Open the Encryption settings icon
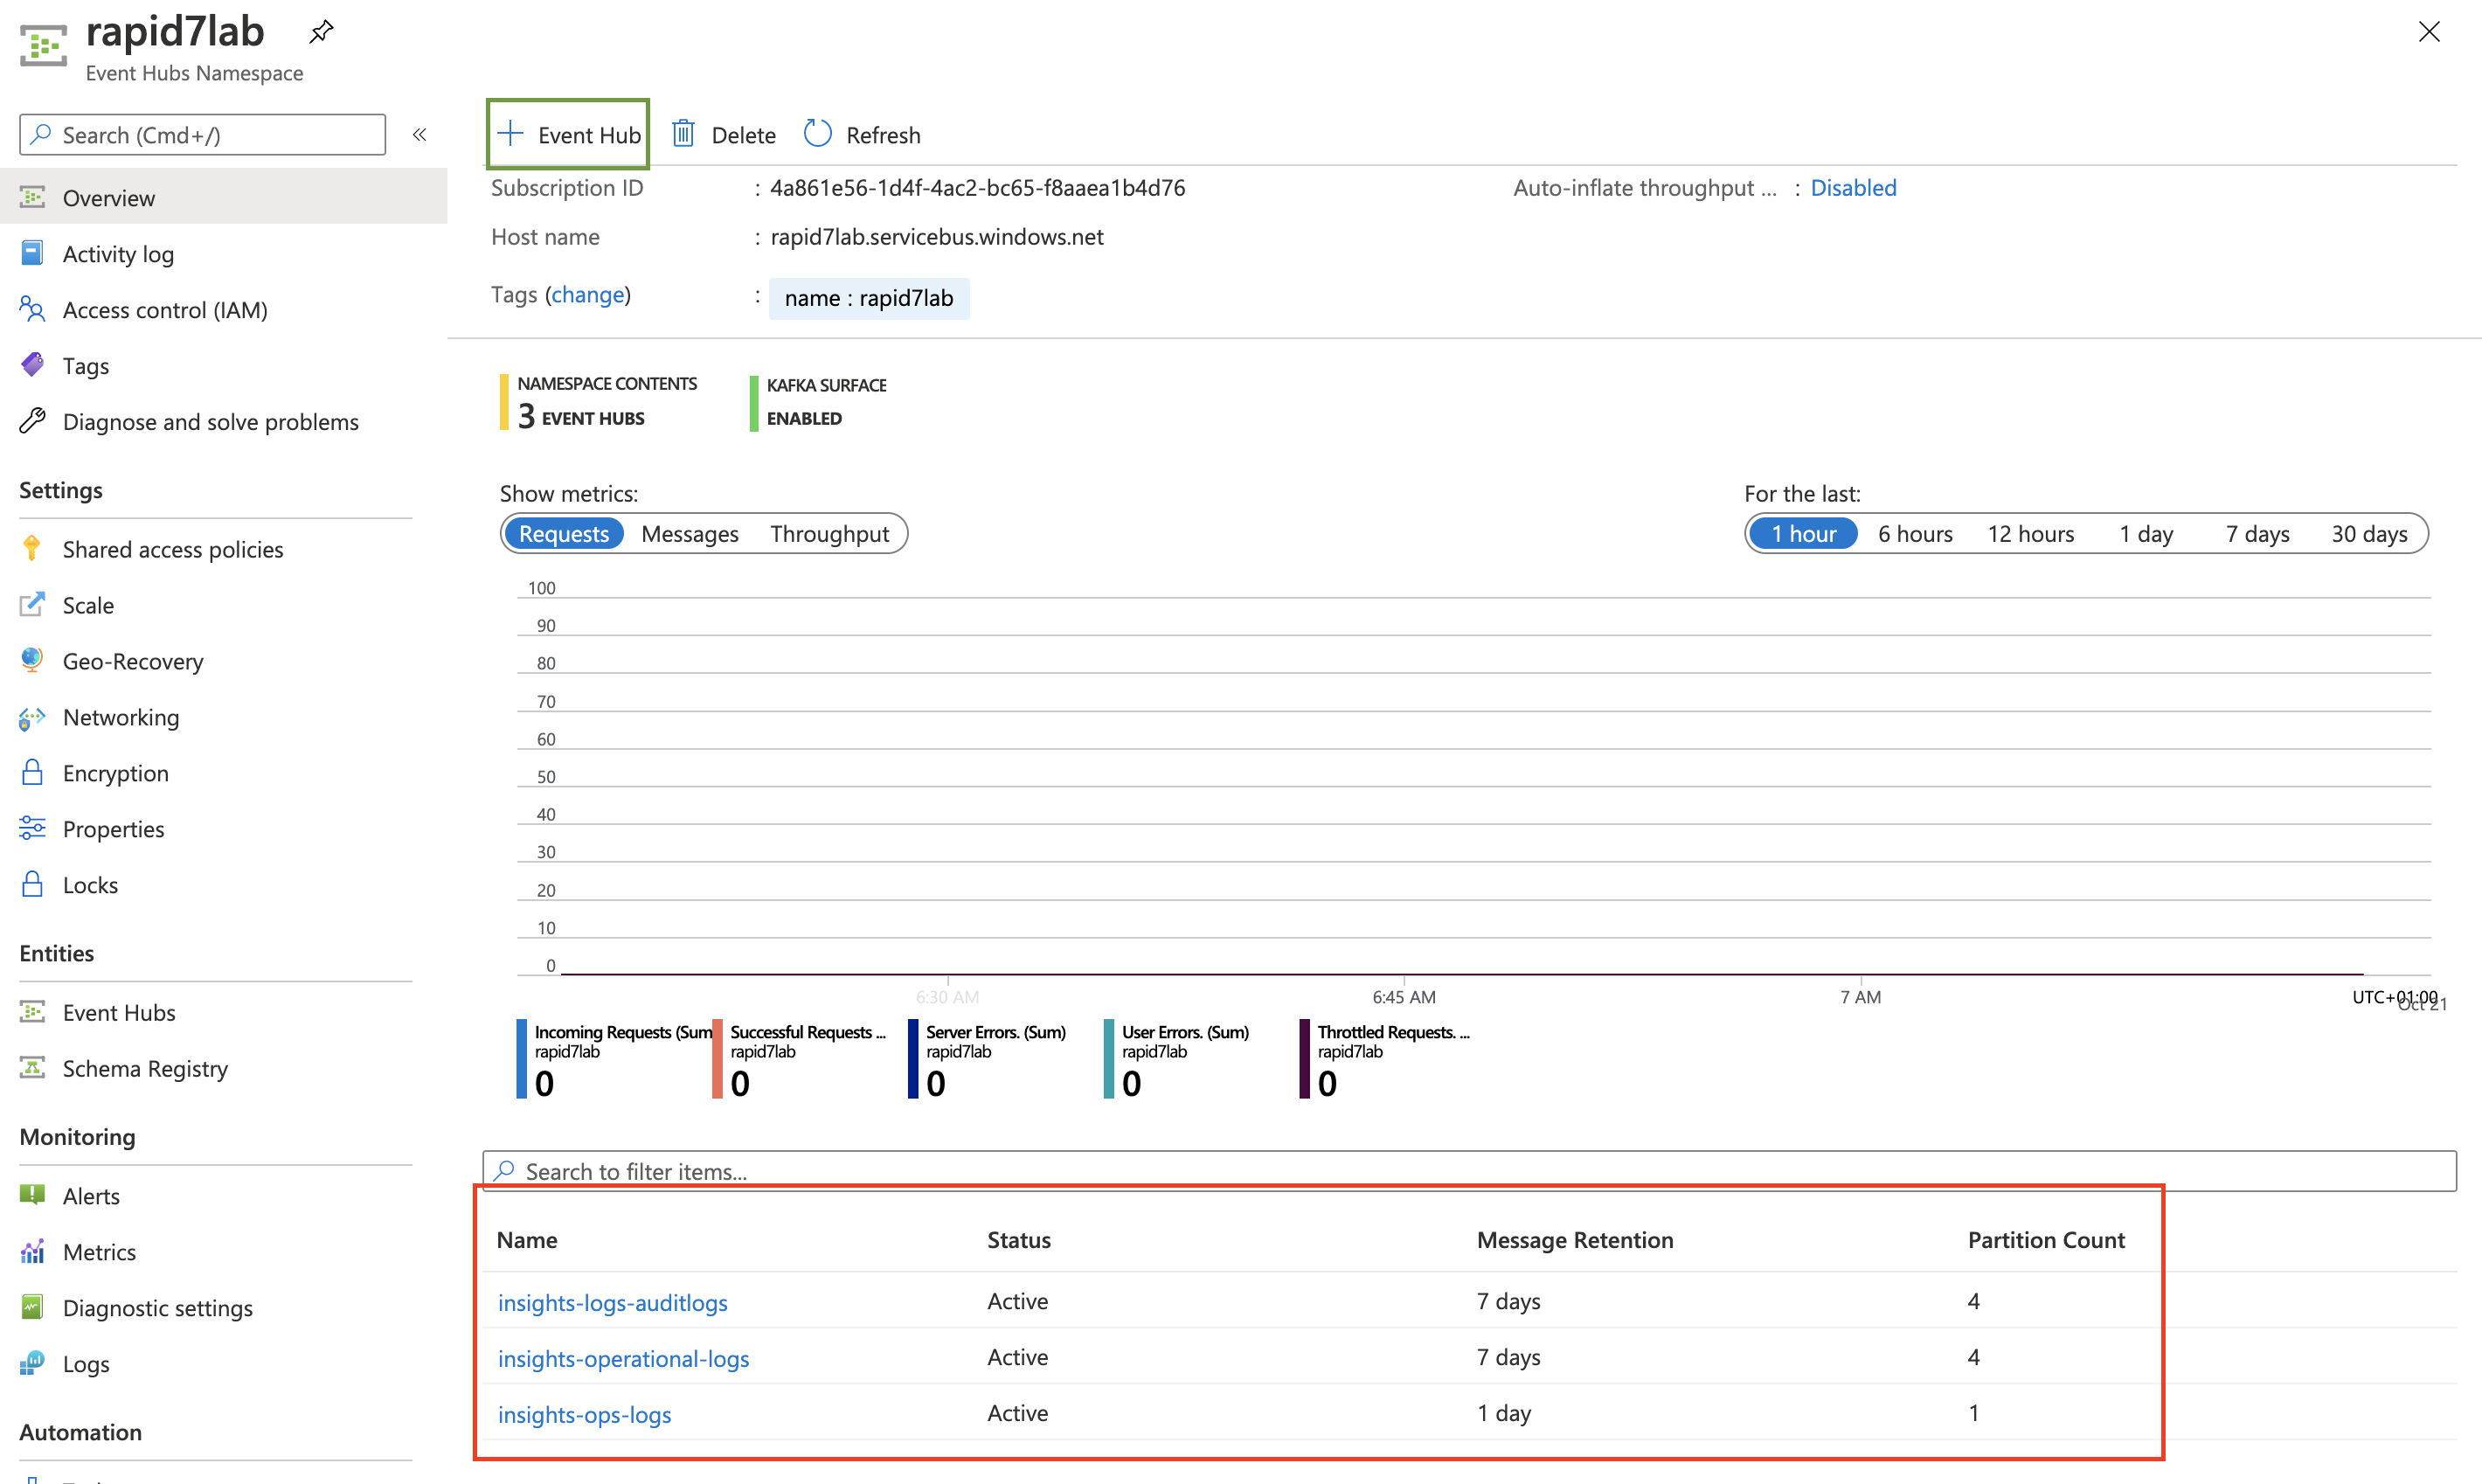 click(x=33, y=772)
